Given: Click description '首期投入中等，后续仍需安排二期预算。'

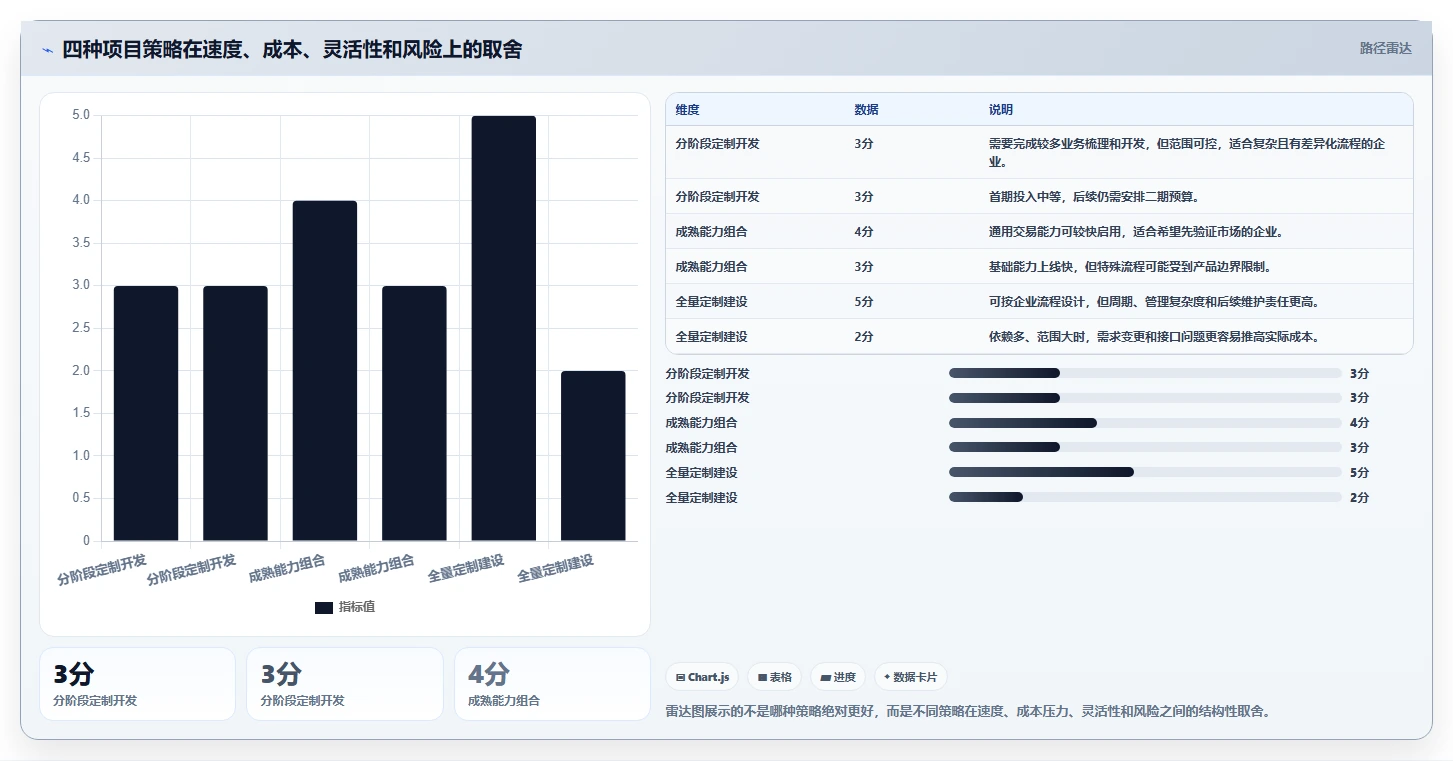Looking at the screenshot, I should 1094,197.
